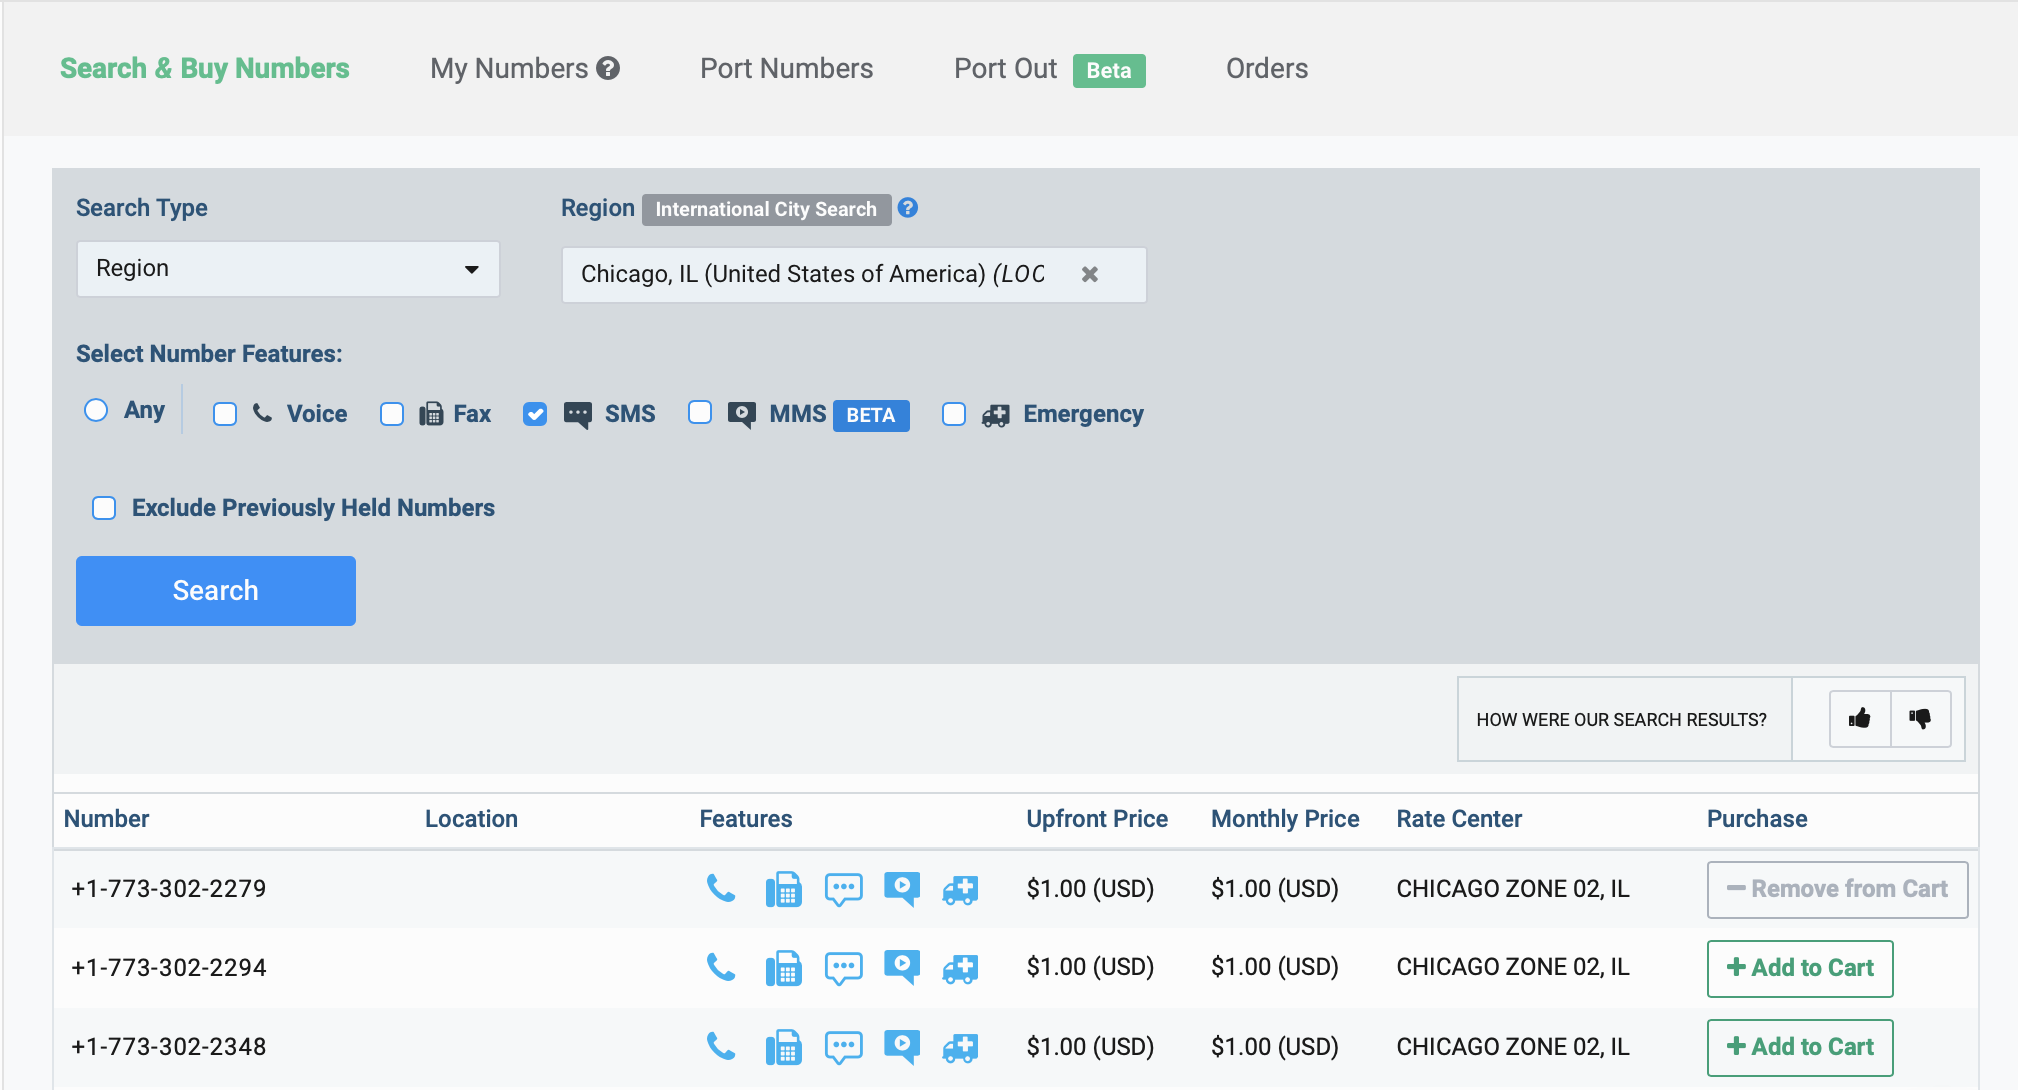
Task: Click the MMS media bubble icon in filters
Action: [x=742, y=415]
